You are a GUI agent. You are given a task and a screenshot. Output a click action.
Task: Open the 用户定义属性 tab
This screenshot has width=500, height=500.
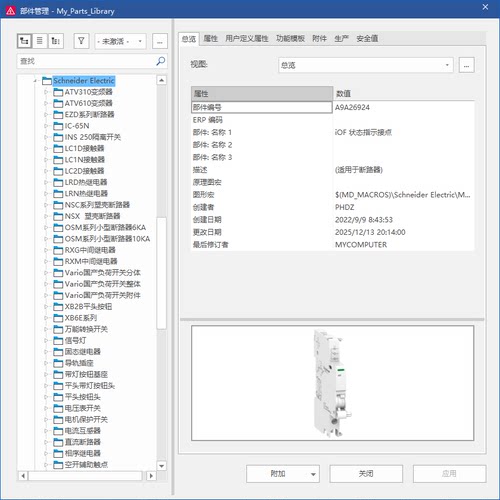(x=247, y=39)
